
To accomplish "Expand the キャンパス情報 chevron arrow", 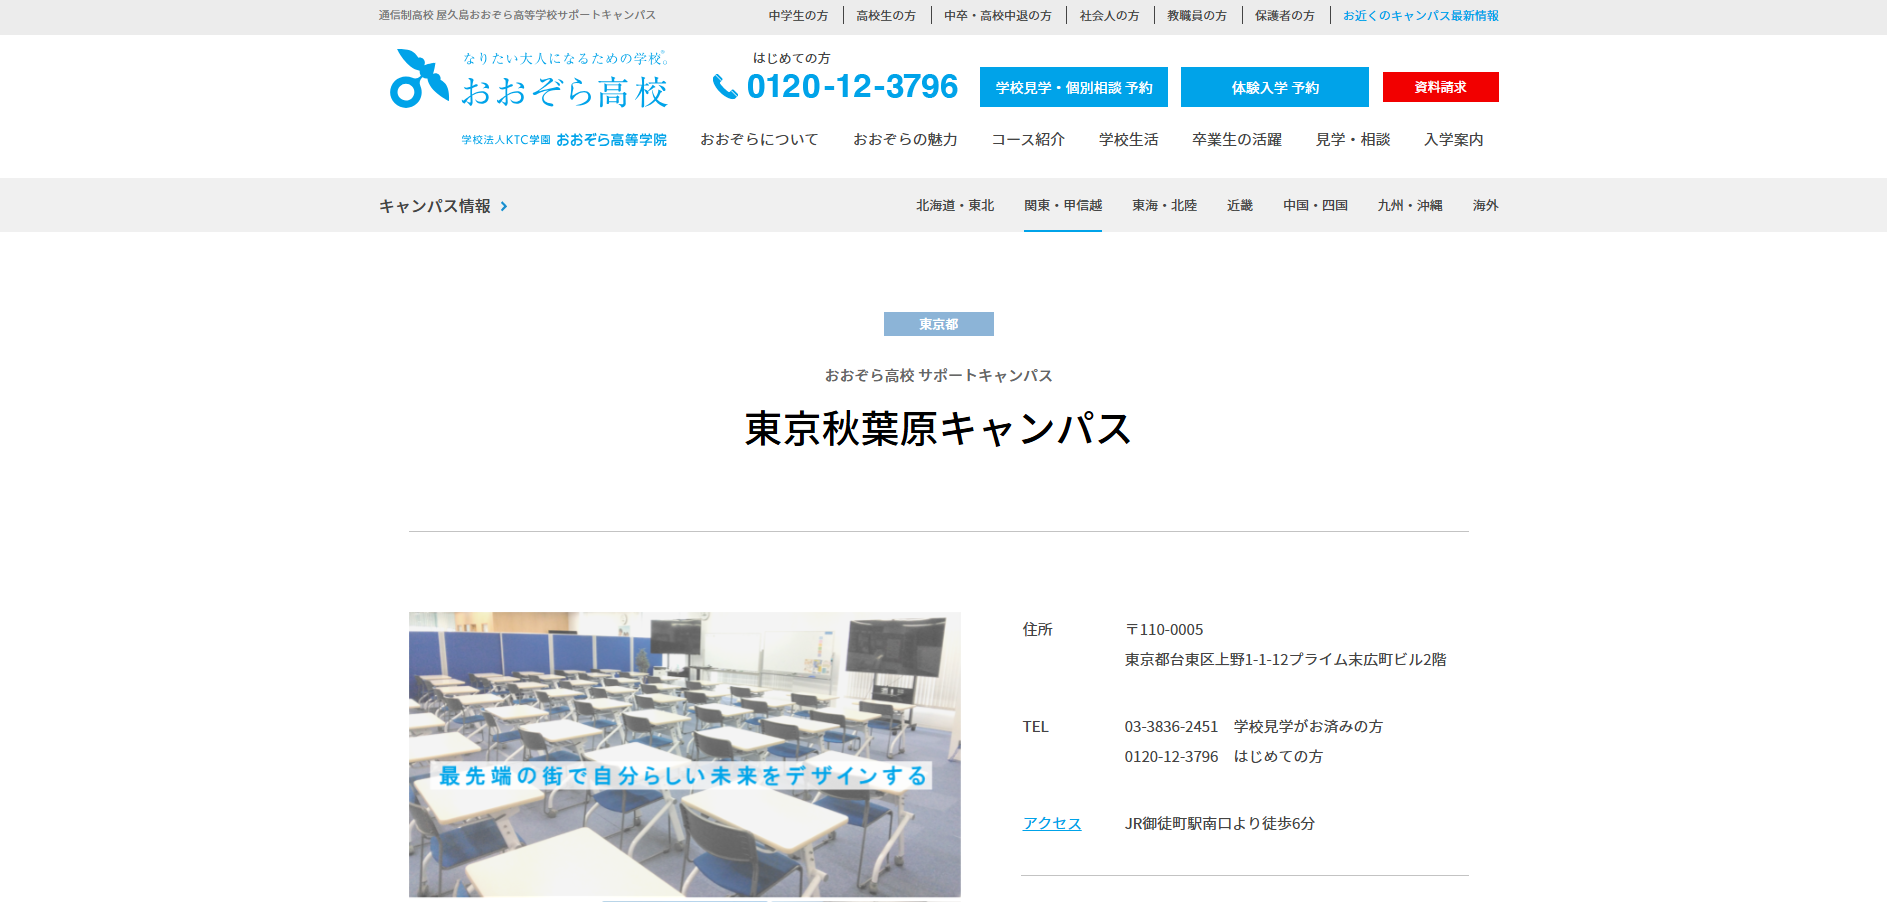I will pyautogui.click(x=504, y=206).
